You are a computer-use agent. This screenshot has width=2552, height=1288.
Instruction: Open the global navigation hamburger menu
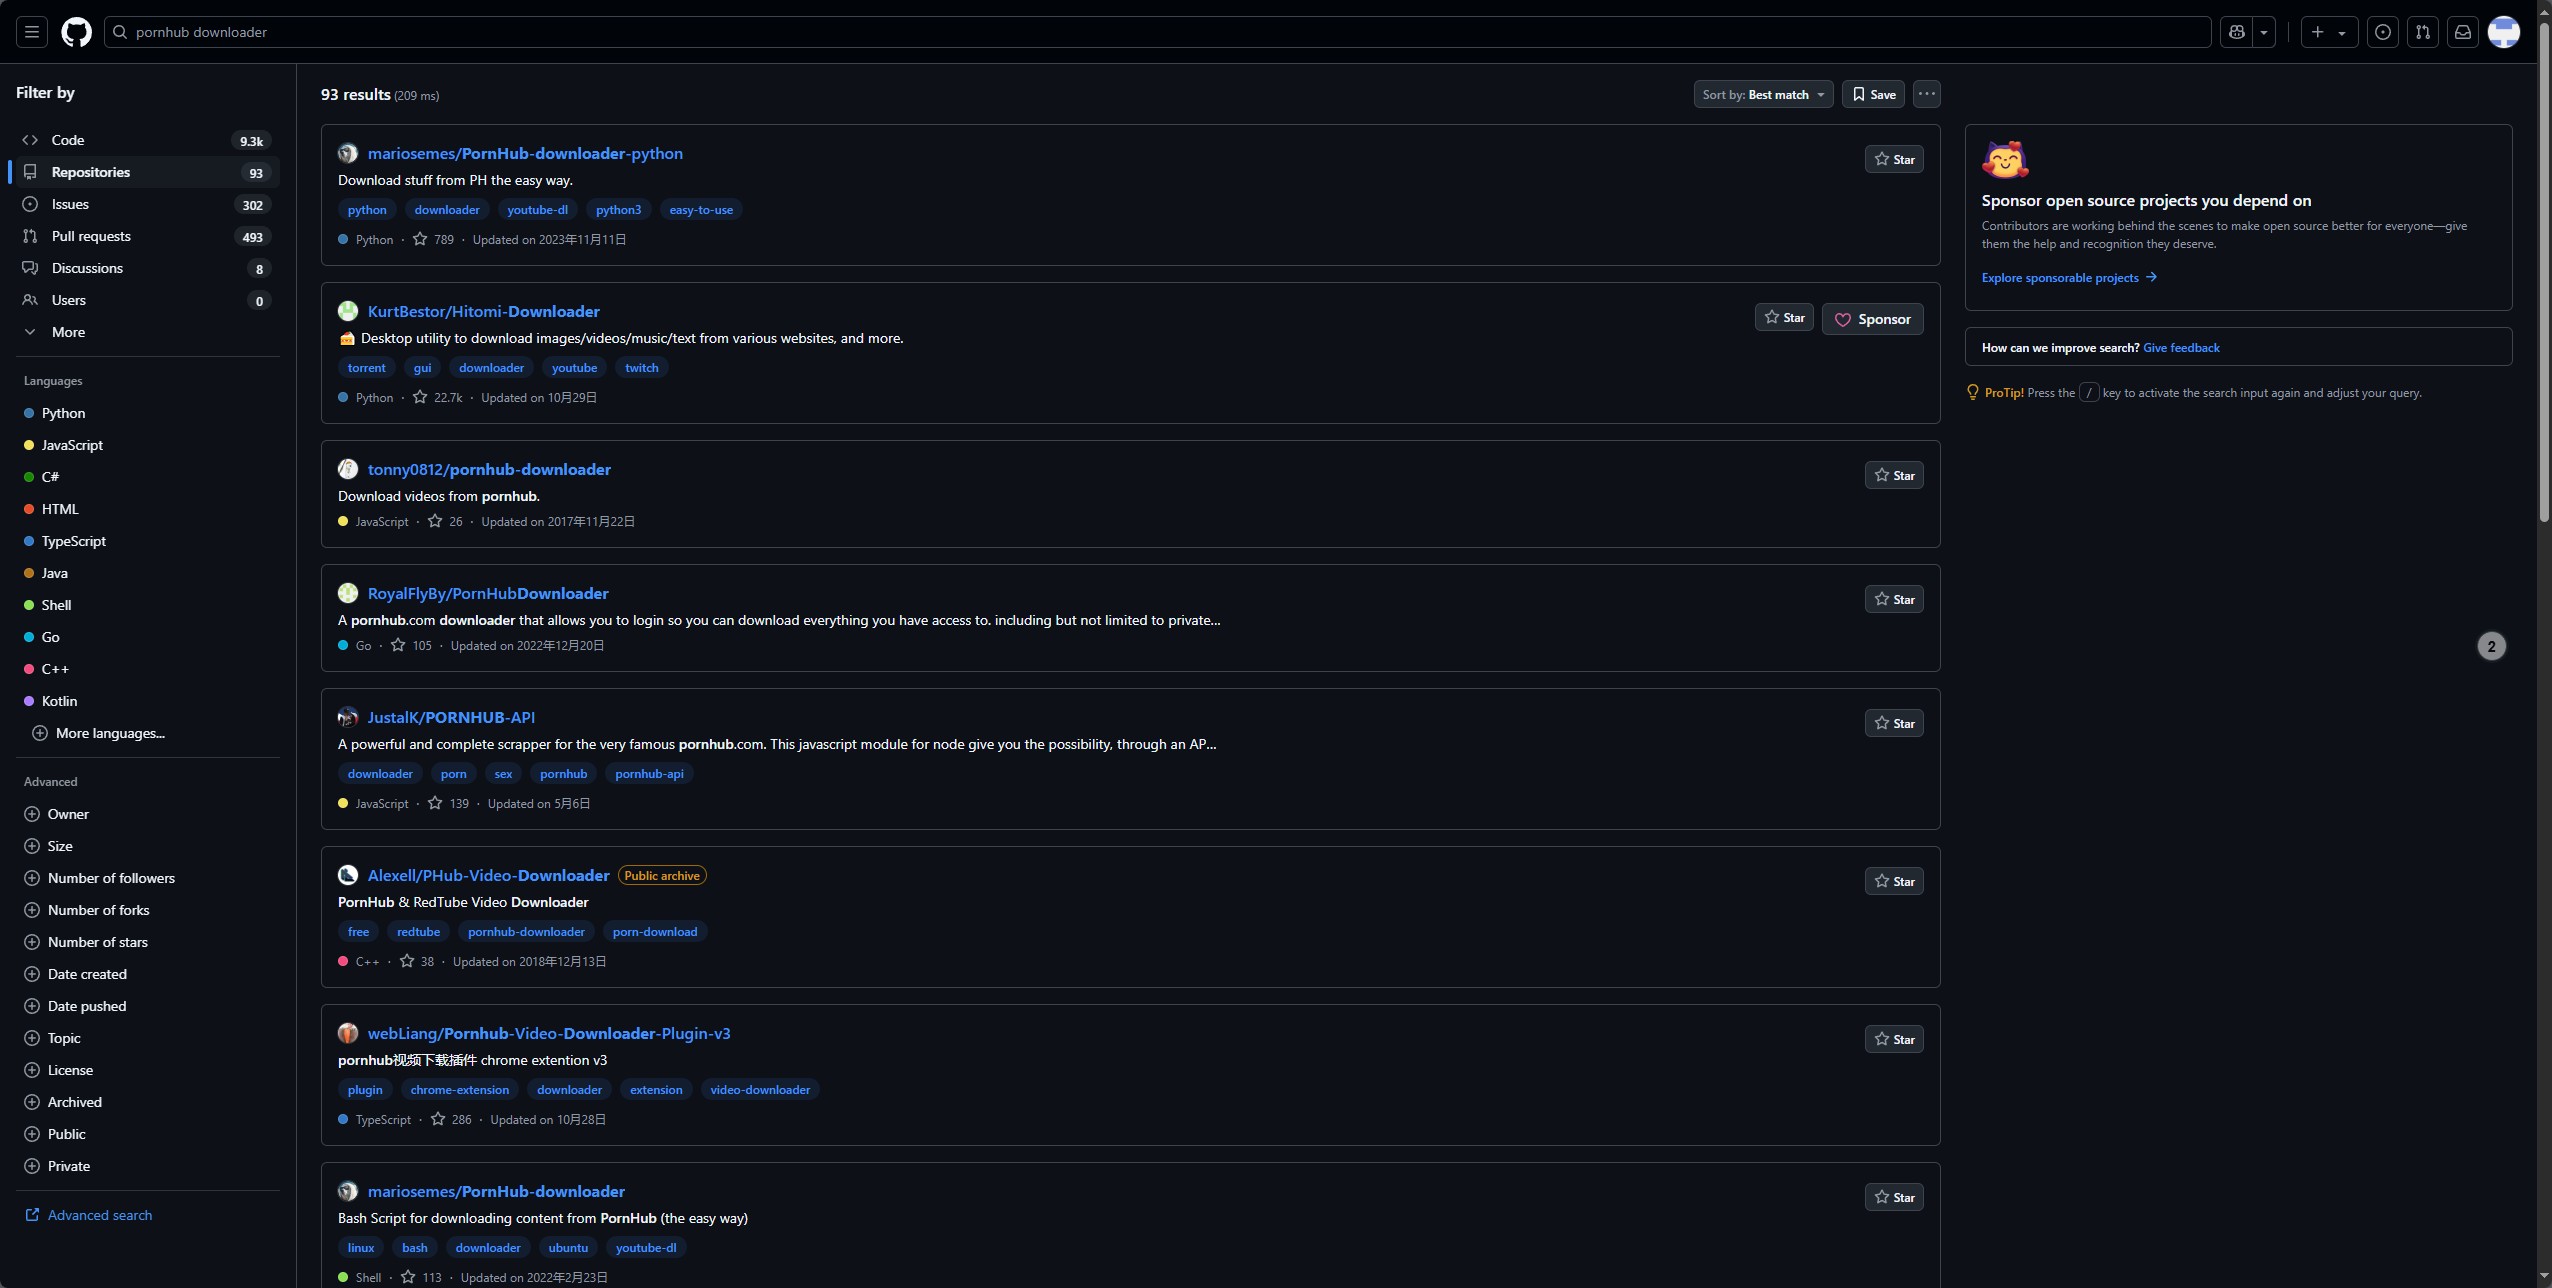[x=32, y=32]
